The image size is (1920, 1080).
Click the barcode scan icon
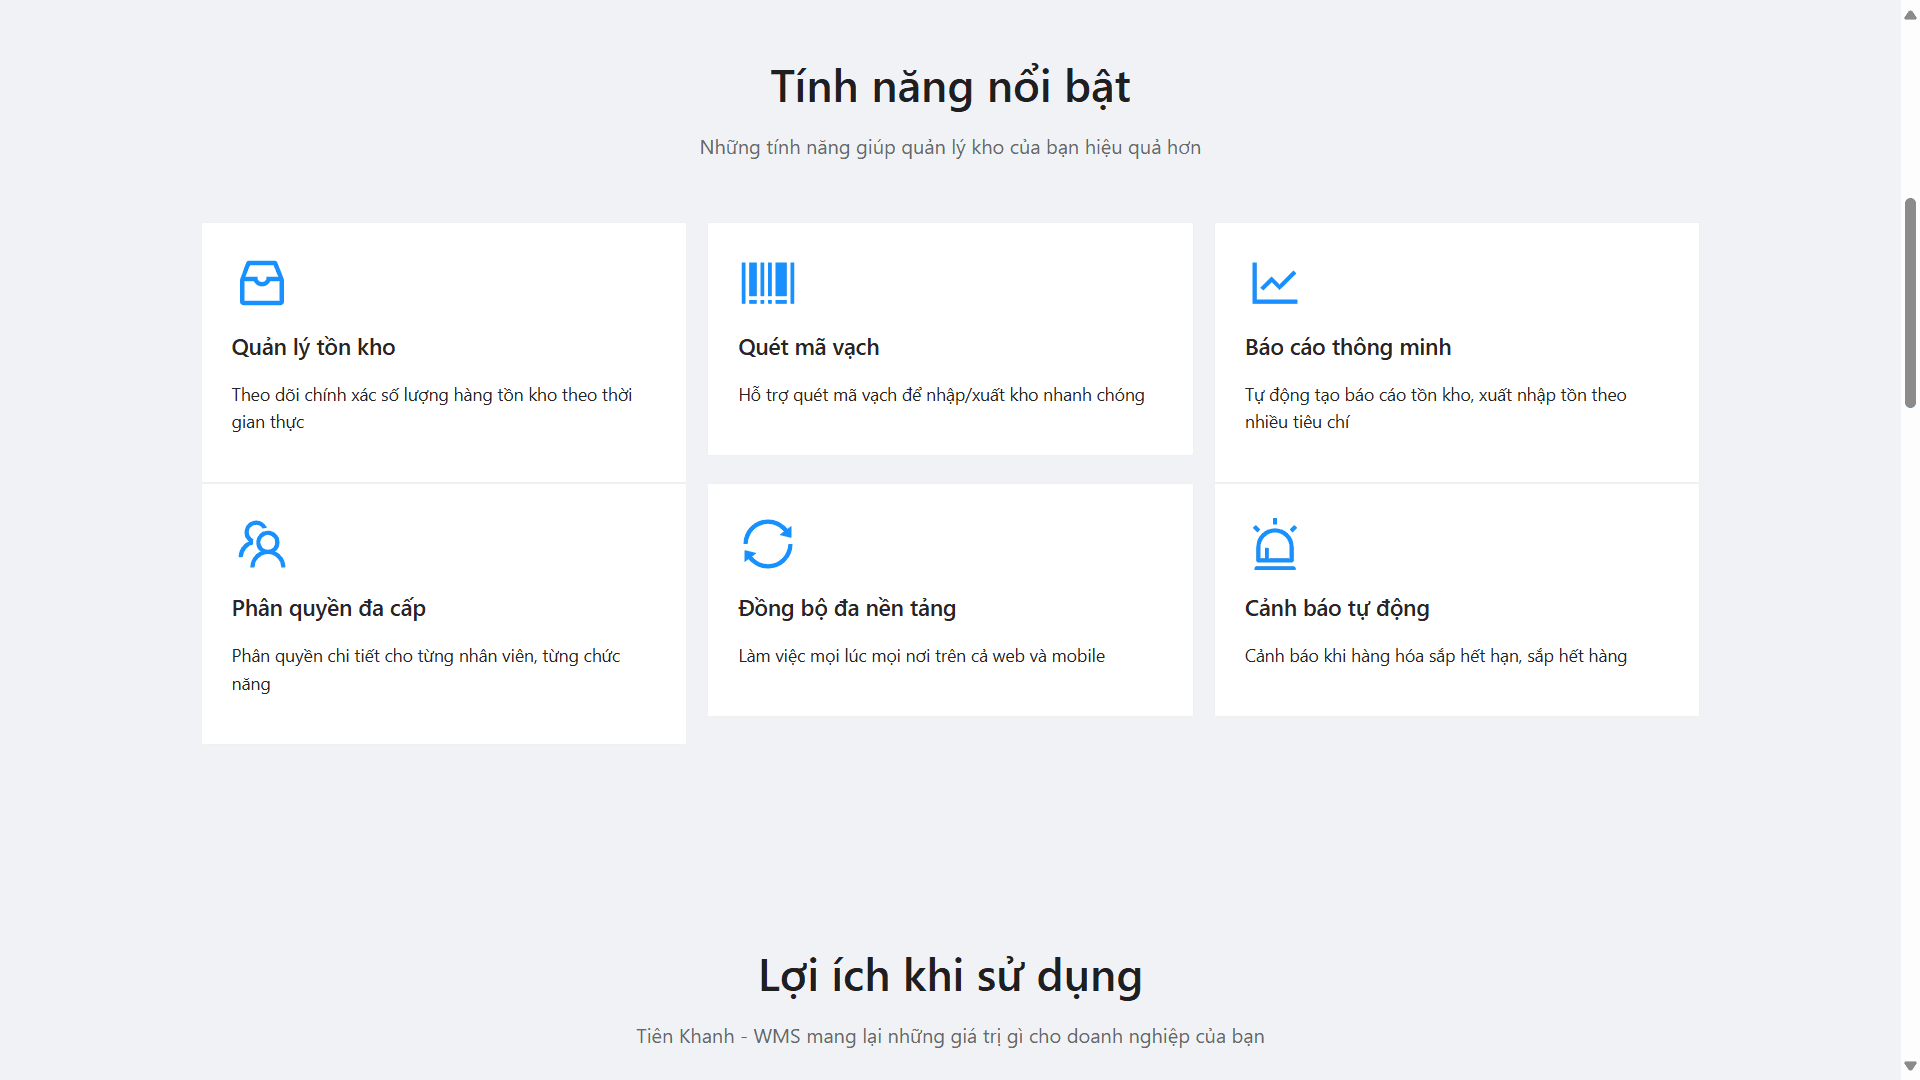coord(767,283)
